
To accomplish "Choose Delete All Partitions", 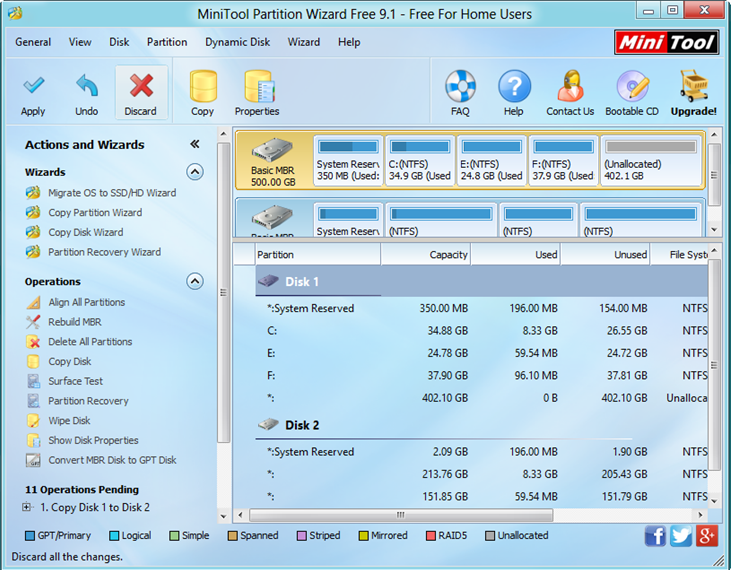I will click(90, 342).
